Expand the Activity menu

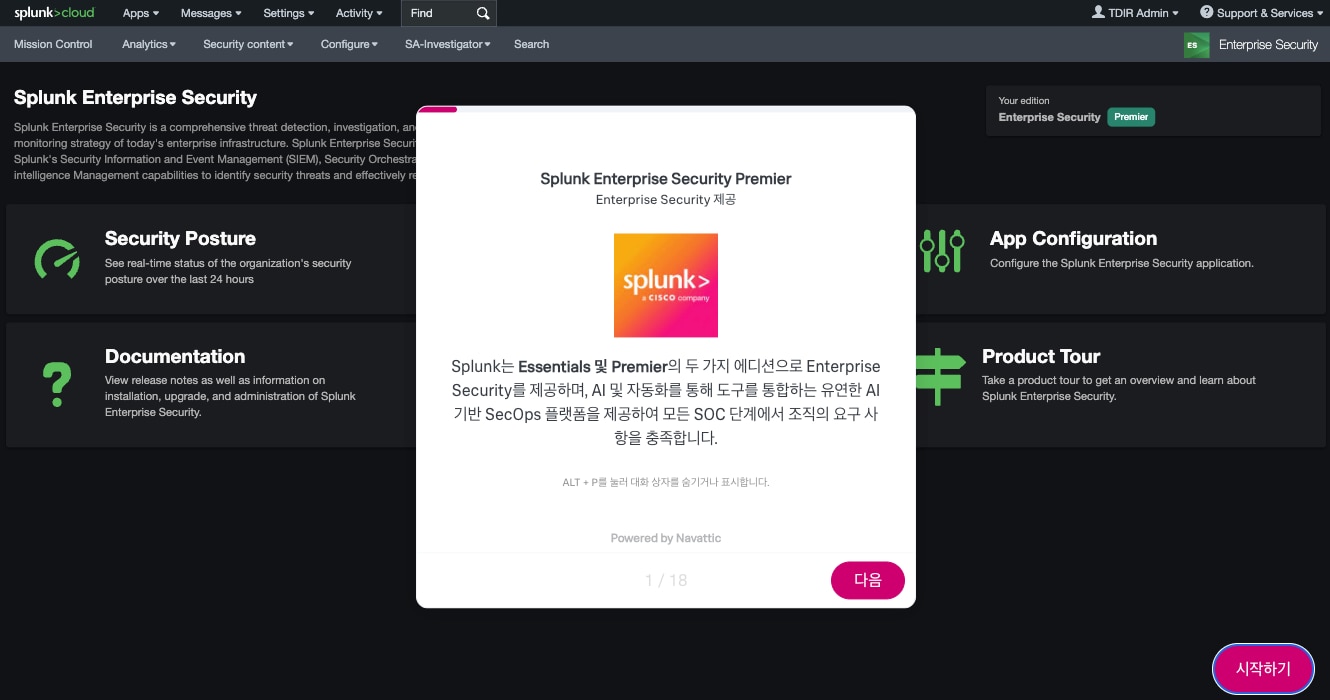[359, 13]
